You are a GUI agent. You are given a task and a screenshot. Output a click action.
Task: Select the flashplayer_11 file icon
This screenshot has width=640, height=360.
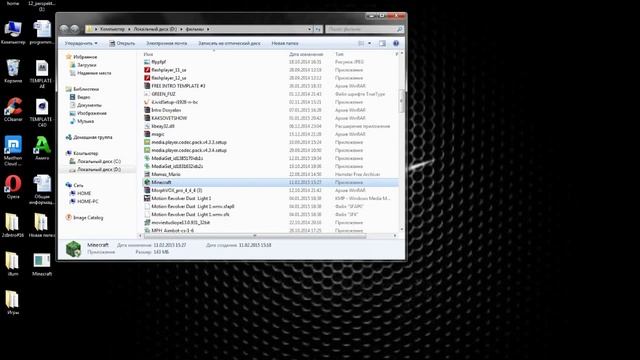point(147,70)
